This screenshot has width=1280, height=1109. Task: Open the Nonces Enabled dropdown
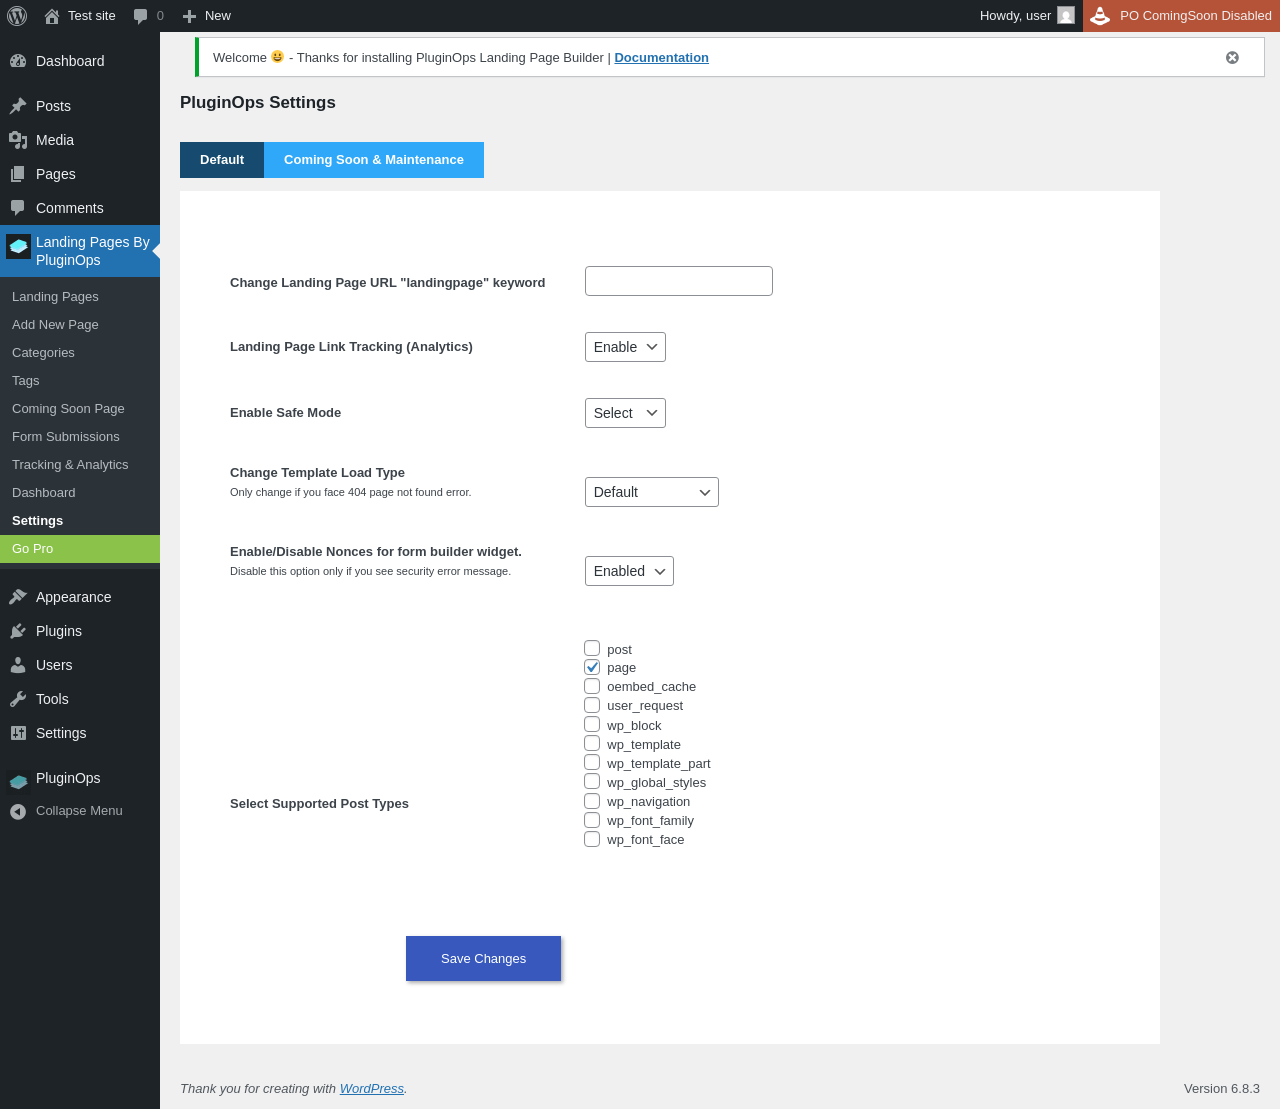coord(629,571)
